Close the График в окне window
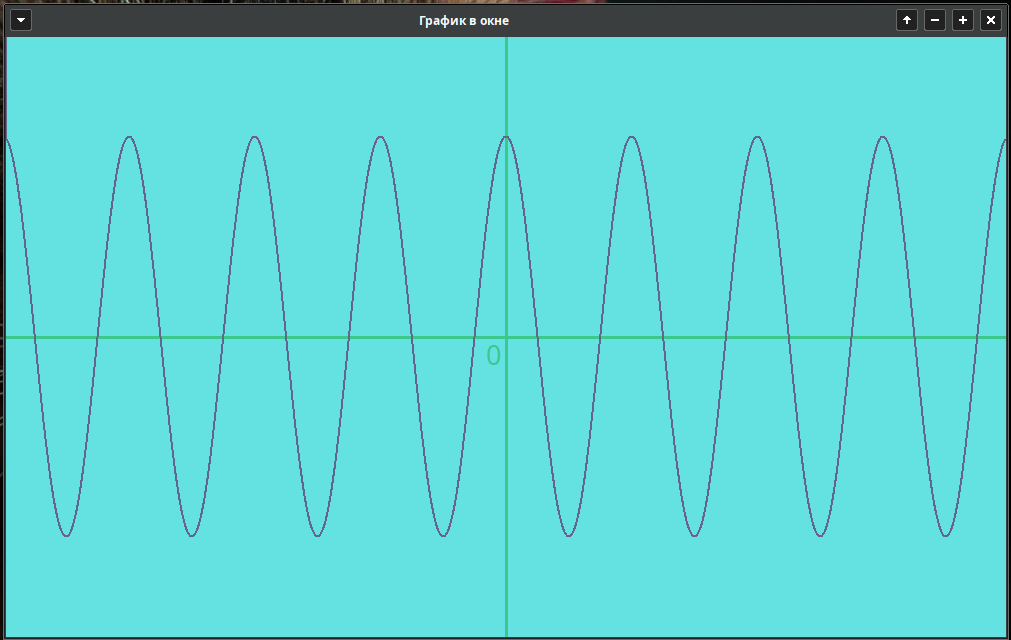1011x640 pixels. pos(991,20)
